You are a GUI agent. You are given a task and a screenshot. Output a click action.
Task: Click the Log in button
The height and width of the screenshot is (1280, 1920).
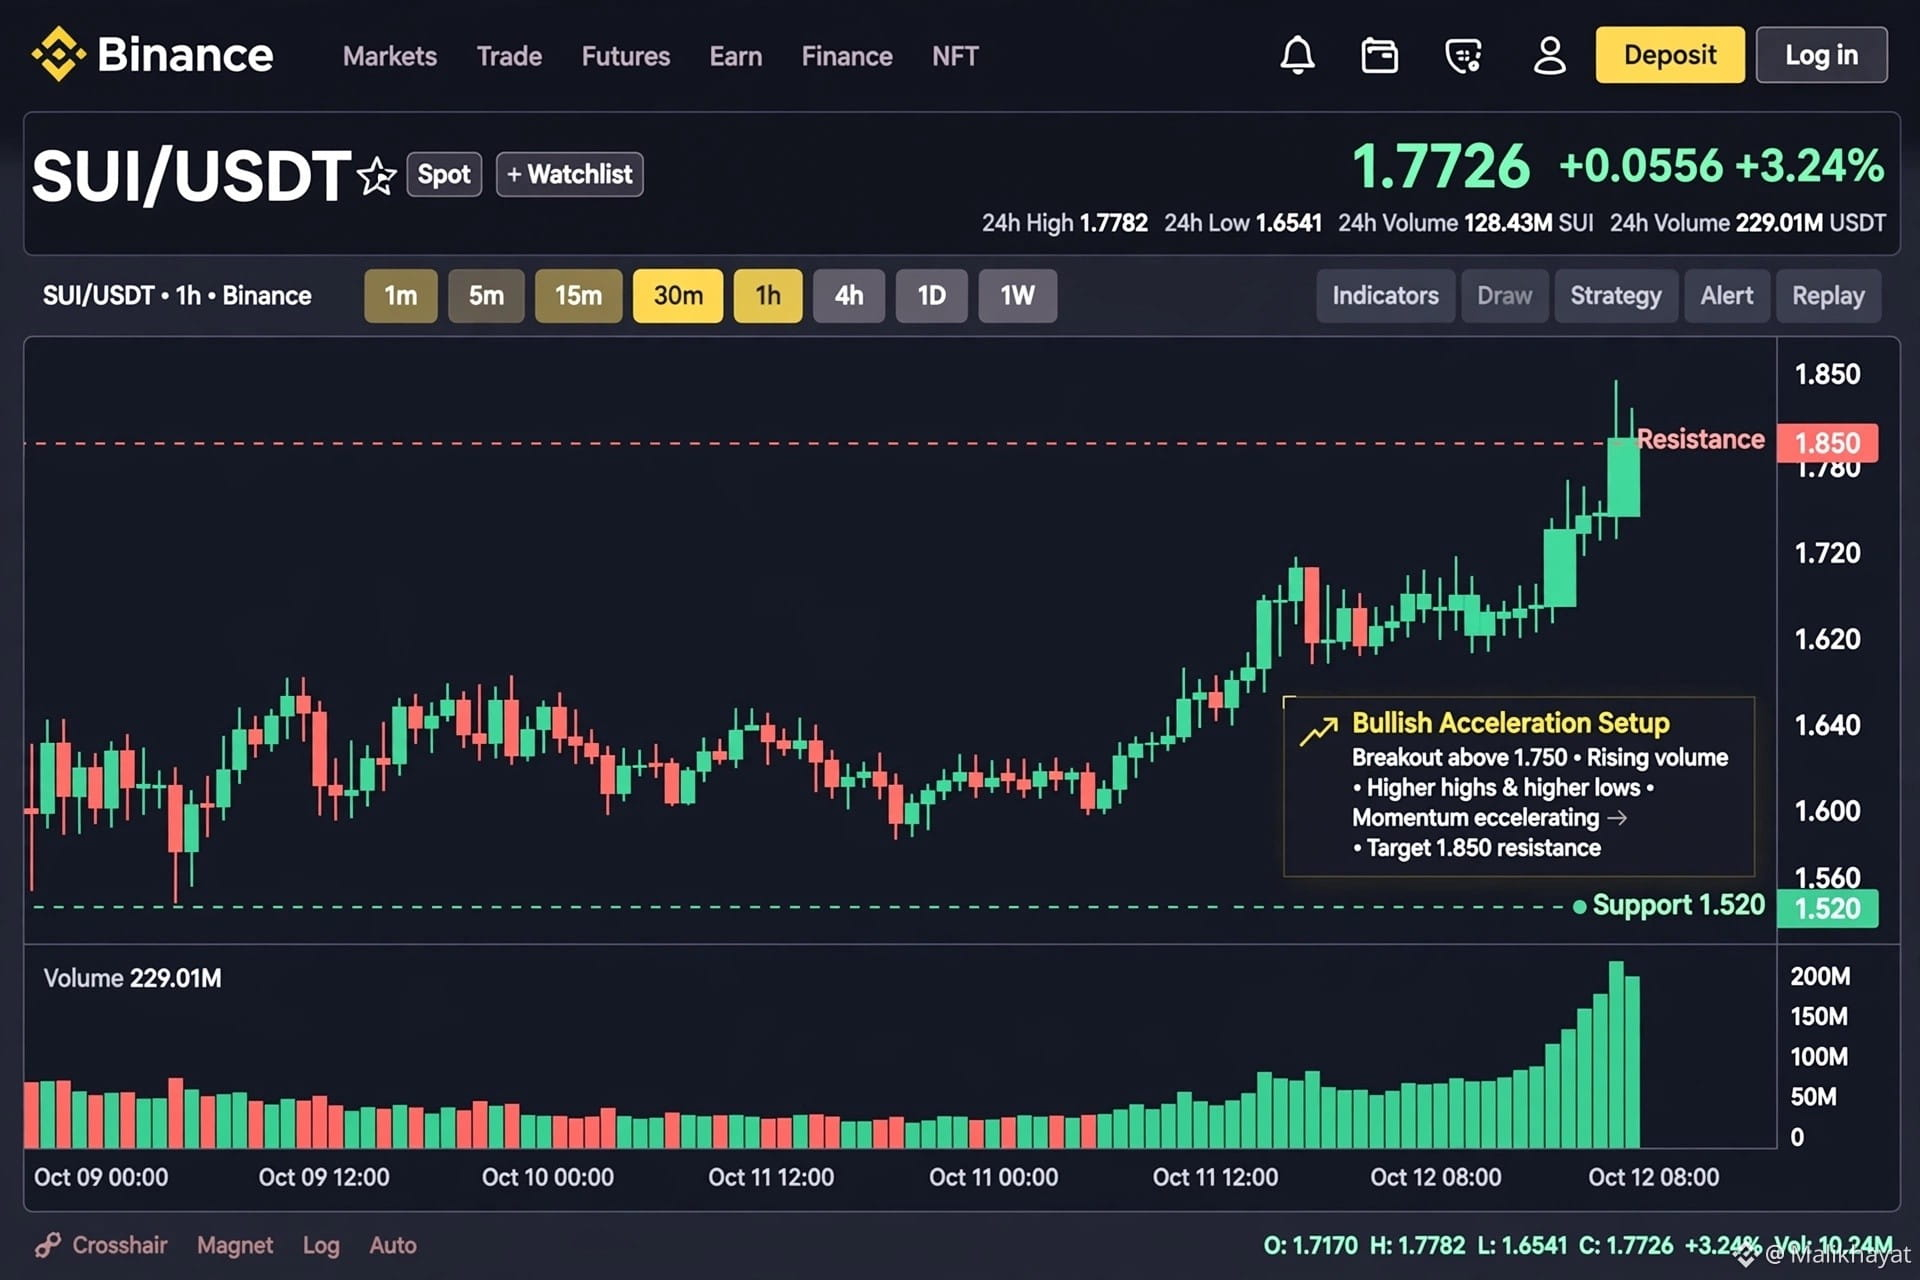1822,55
